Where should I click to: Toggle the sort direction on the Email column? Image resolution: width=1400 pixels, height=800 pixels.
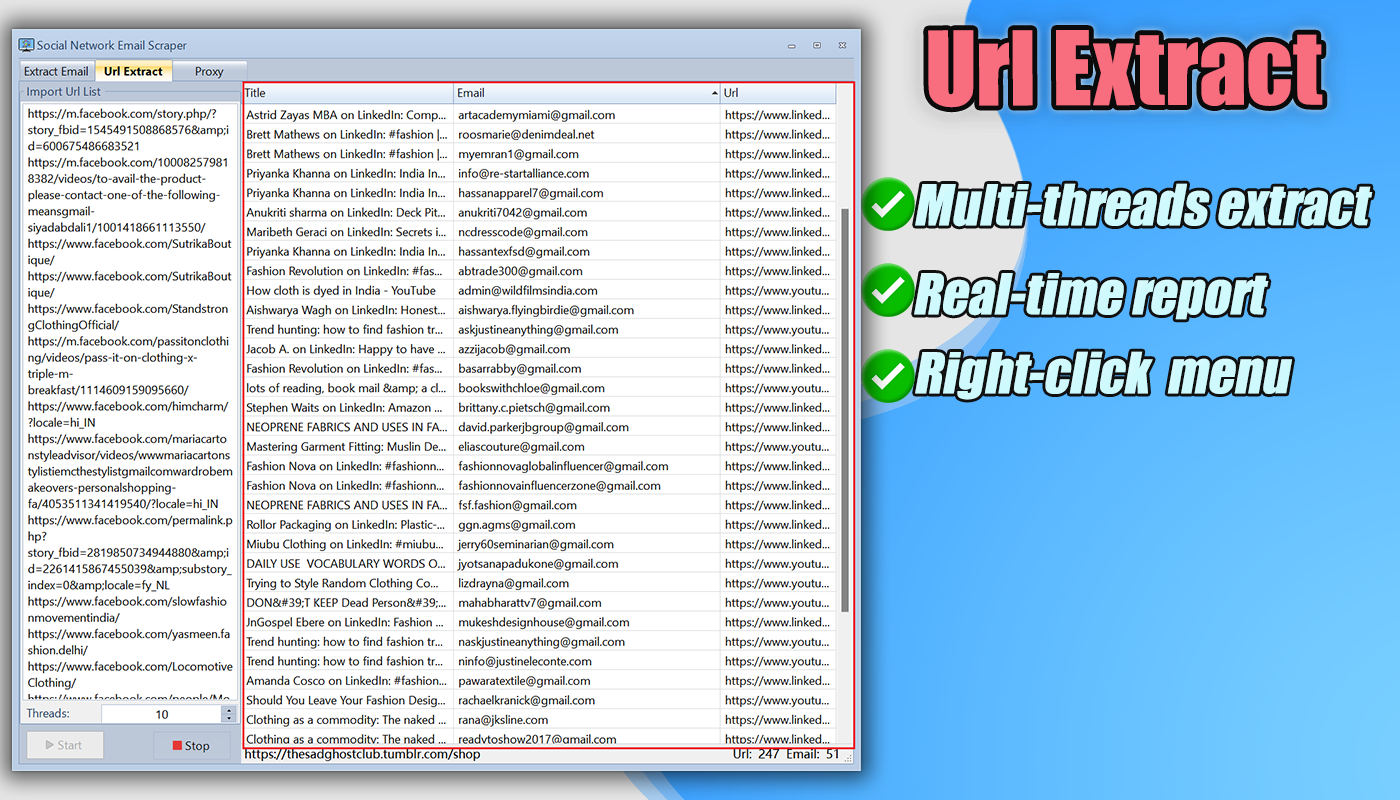585,92
